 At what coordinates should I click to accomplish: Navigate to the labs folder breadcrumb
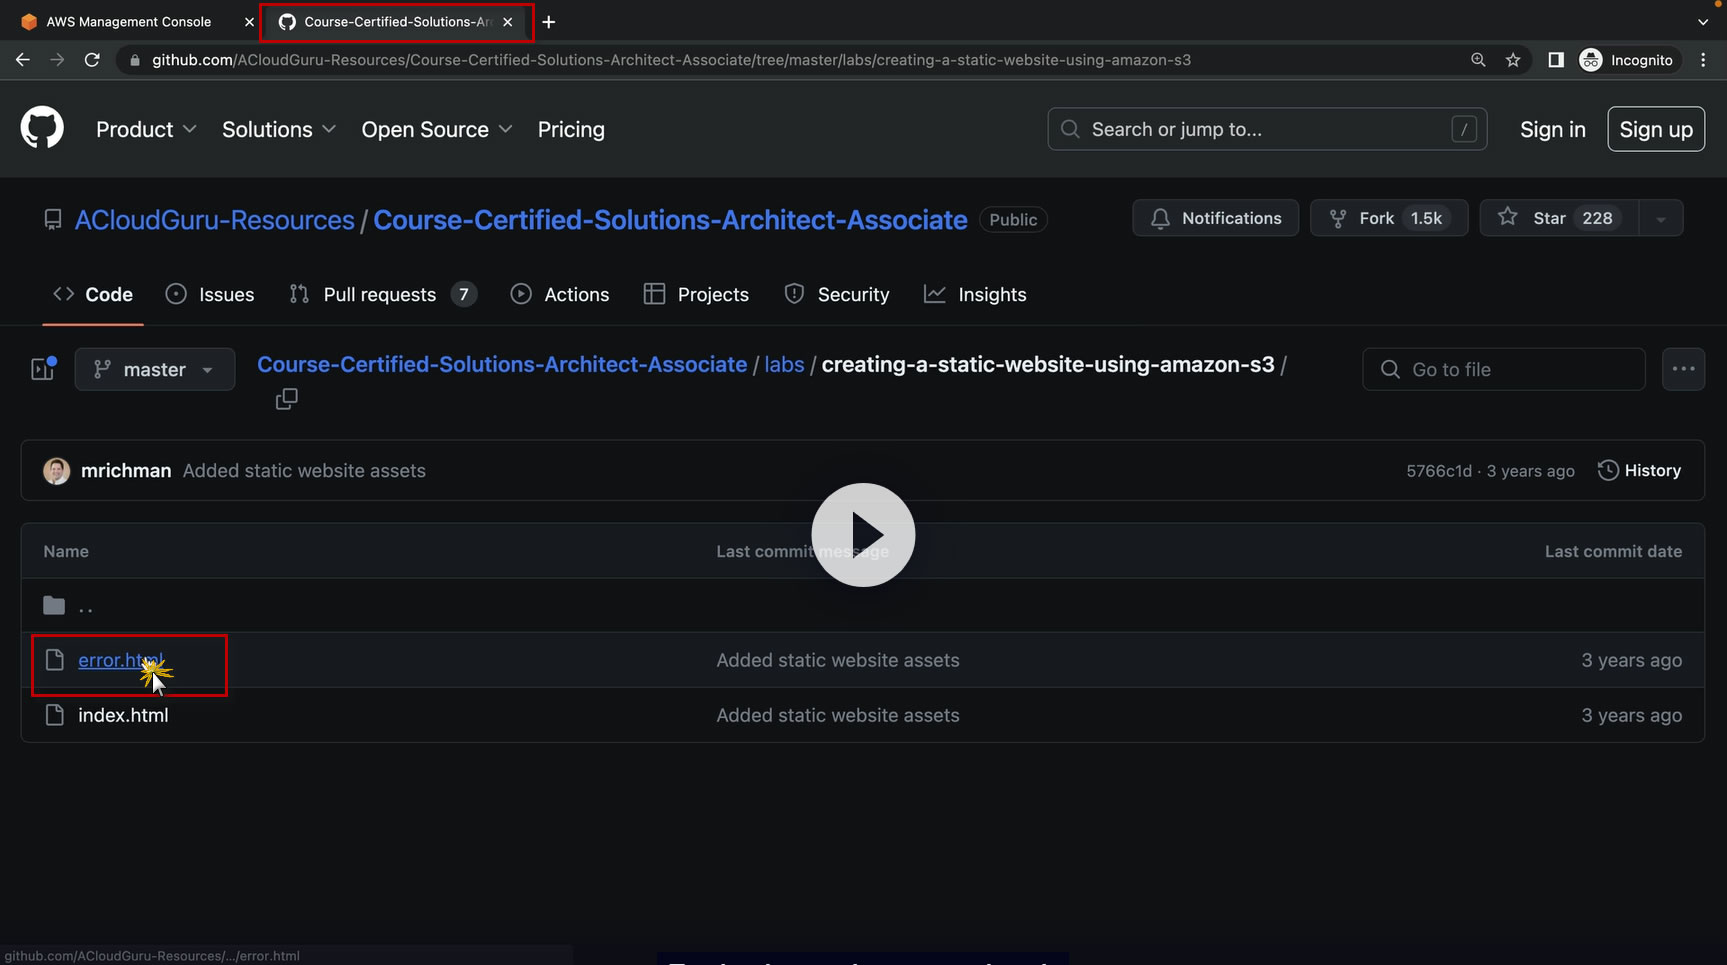[x=784, y=364]
